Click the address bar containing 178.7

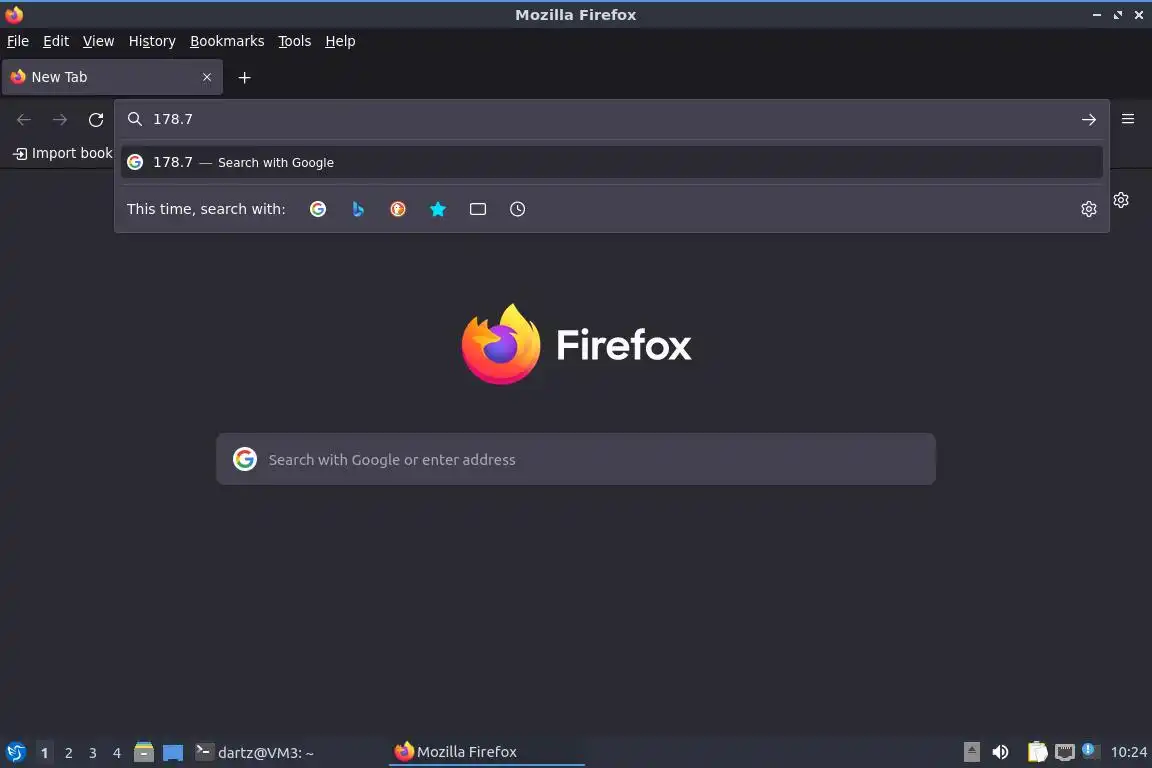(x=611, y=120)
